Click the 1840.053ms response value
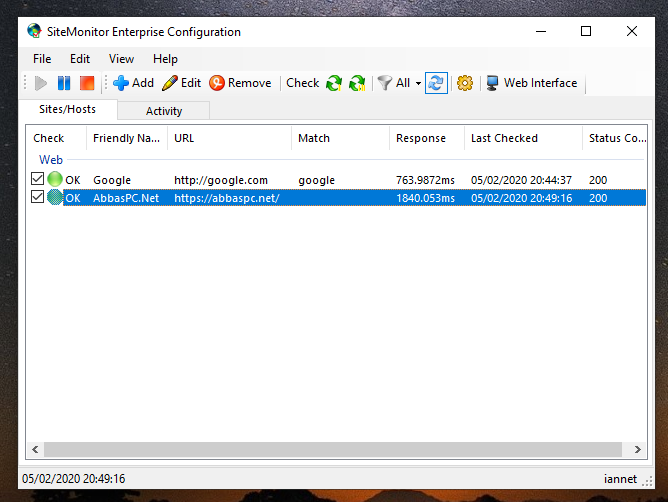 point(425,198)
